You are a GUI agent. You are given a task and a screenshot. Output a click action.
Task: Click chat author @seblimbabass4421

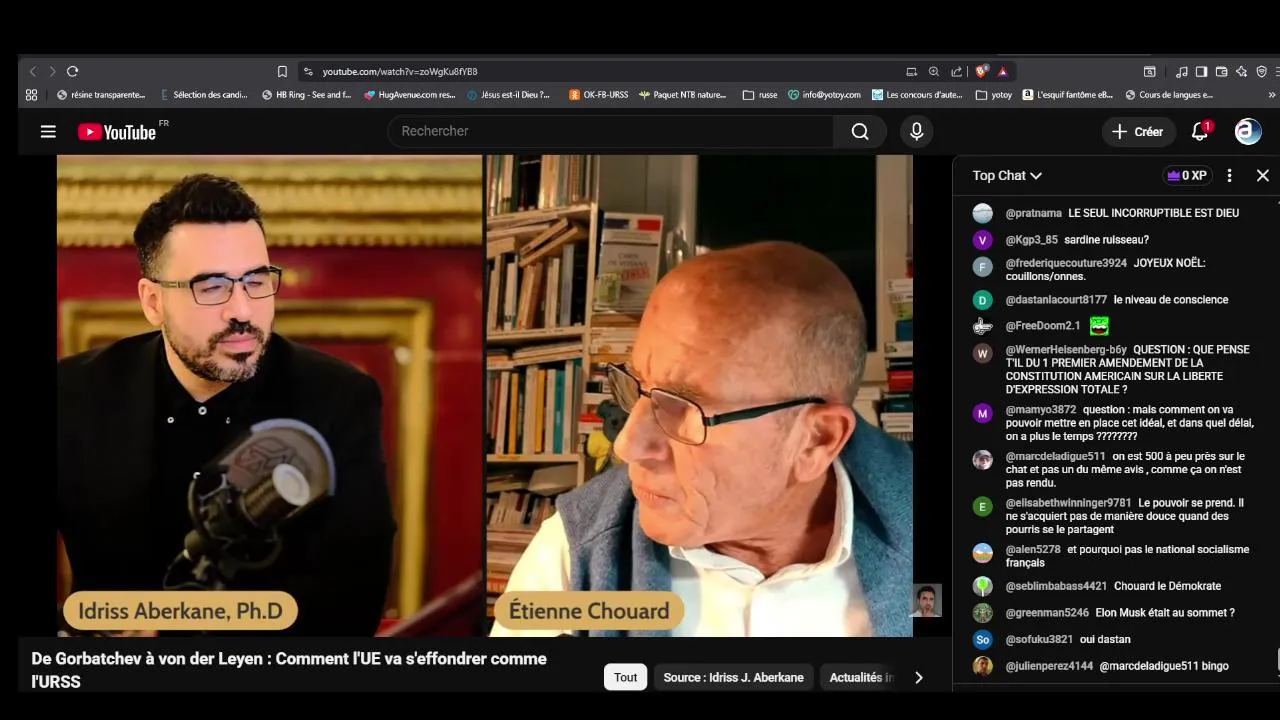point(1056,586)
